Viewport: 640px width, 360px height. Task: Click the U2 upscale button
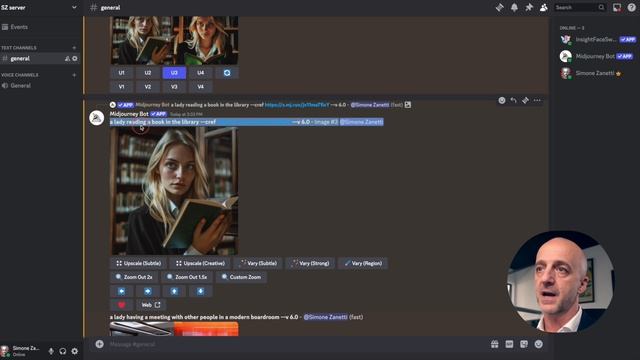click(148, 73)
